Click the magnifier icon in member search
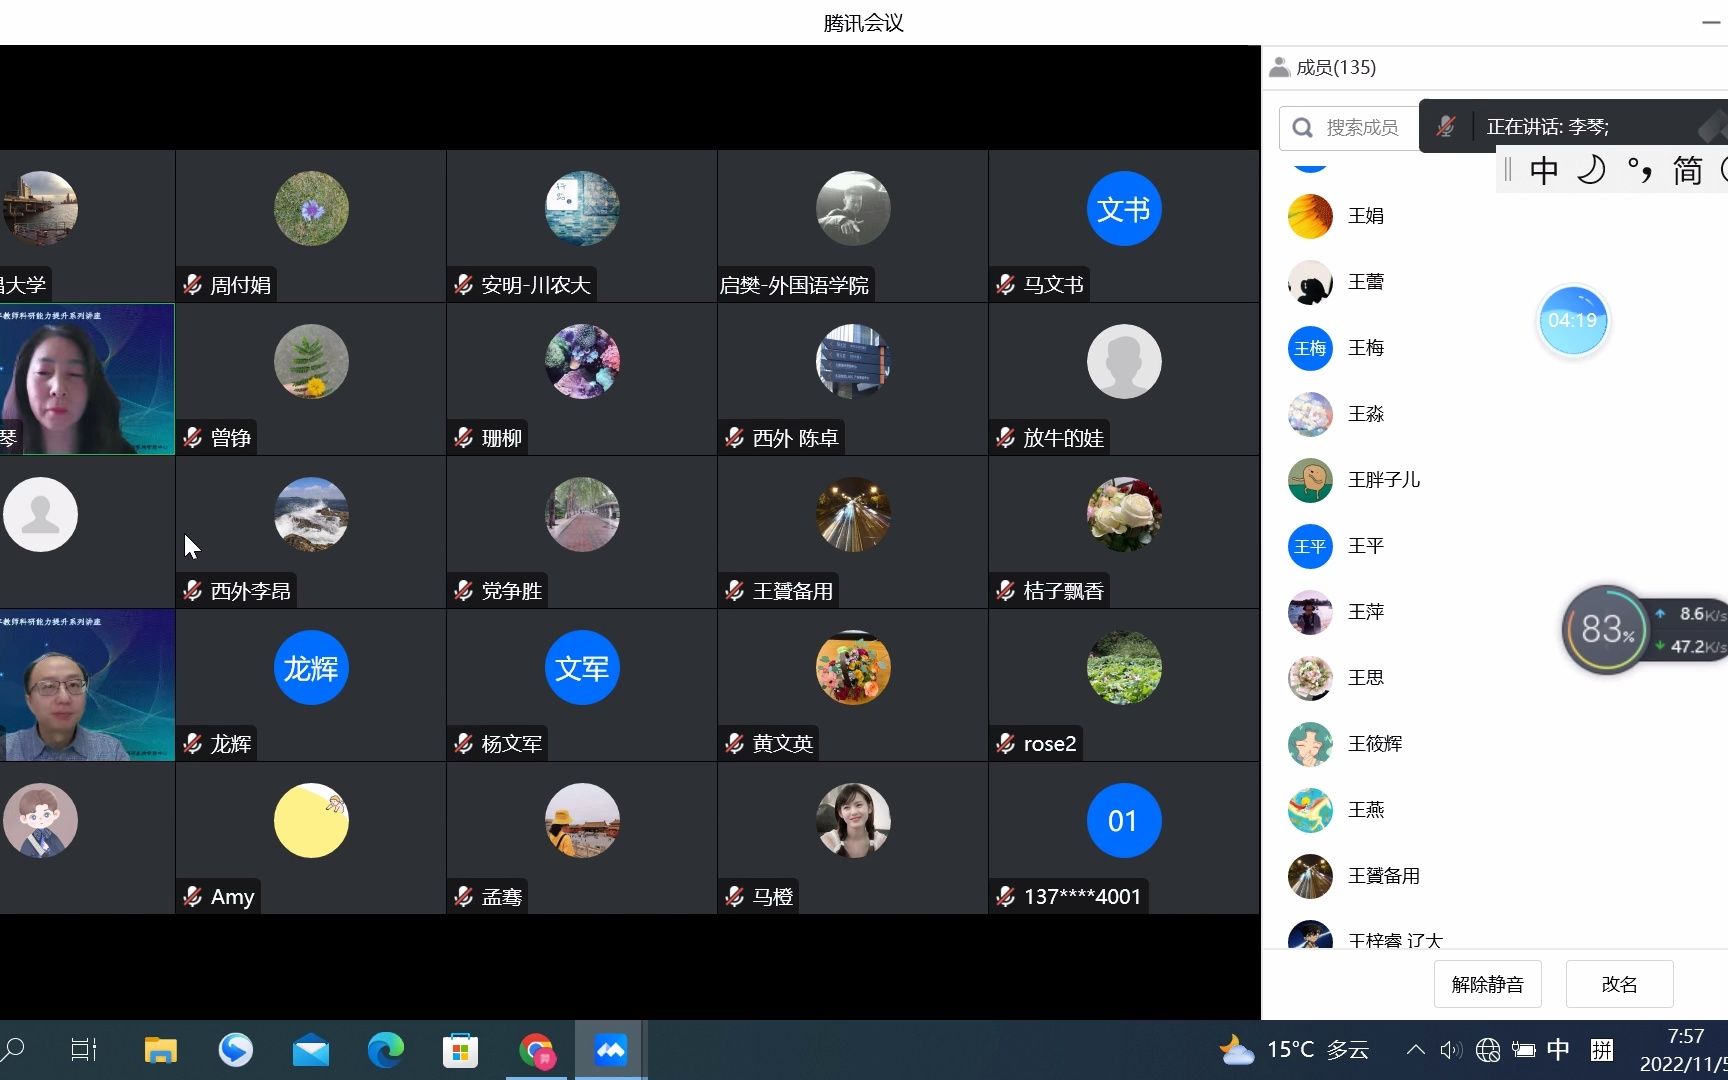This screenshot has width=1728, height=1080. click(x=1302, y=128)
